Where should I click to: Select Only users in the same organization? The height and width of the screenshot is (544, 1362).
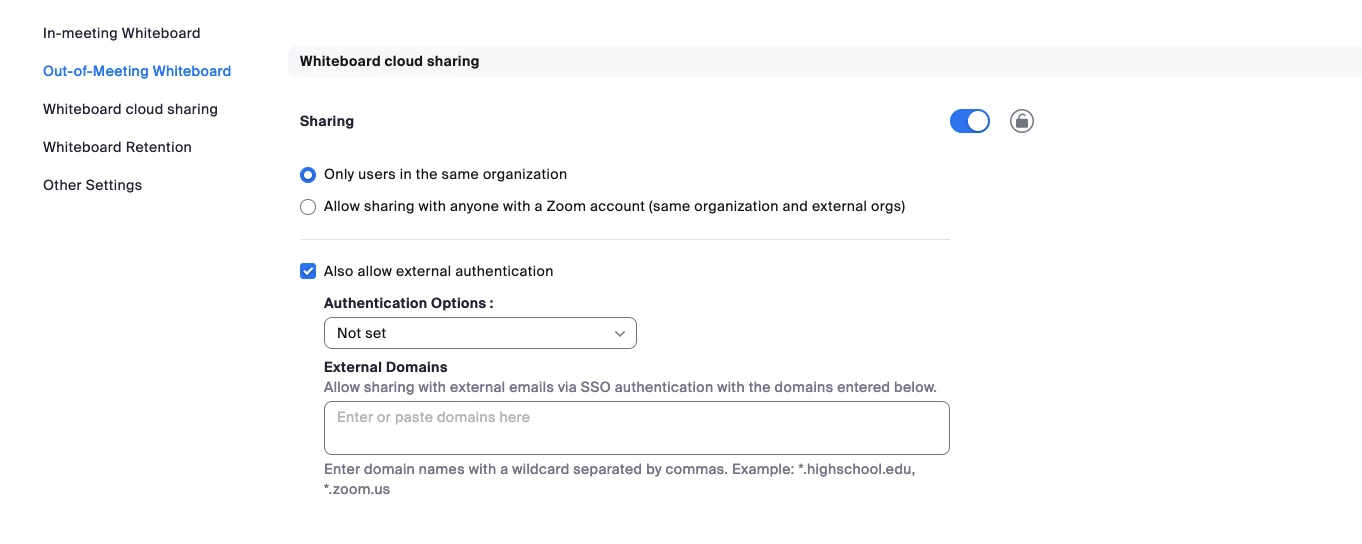coord(308,175)
